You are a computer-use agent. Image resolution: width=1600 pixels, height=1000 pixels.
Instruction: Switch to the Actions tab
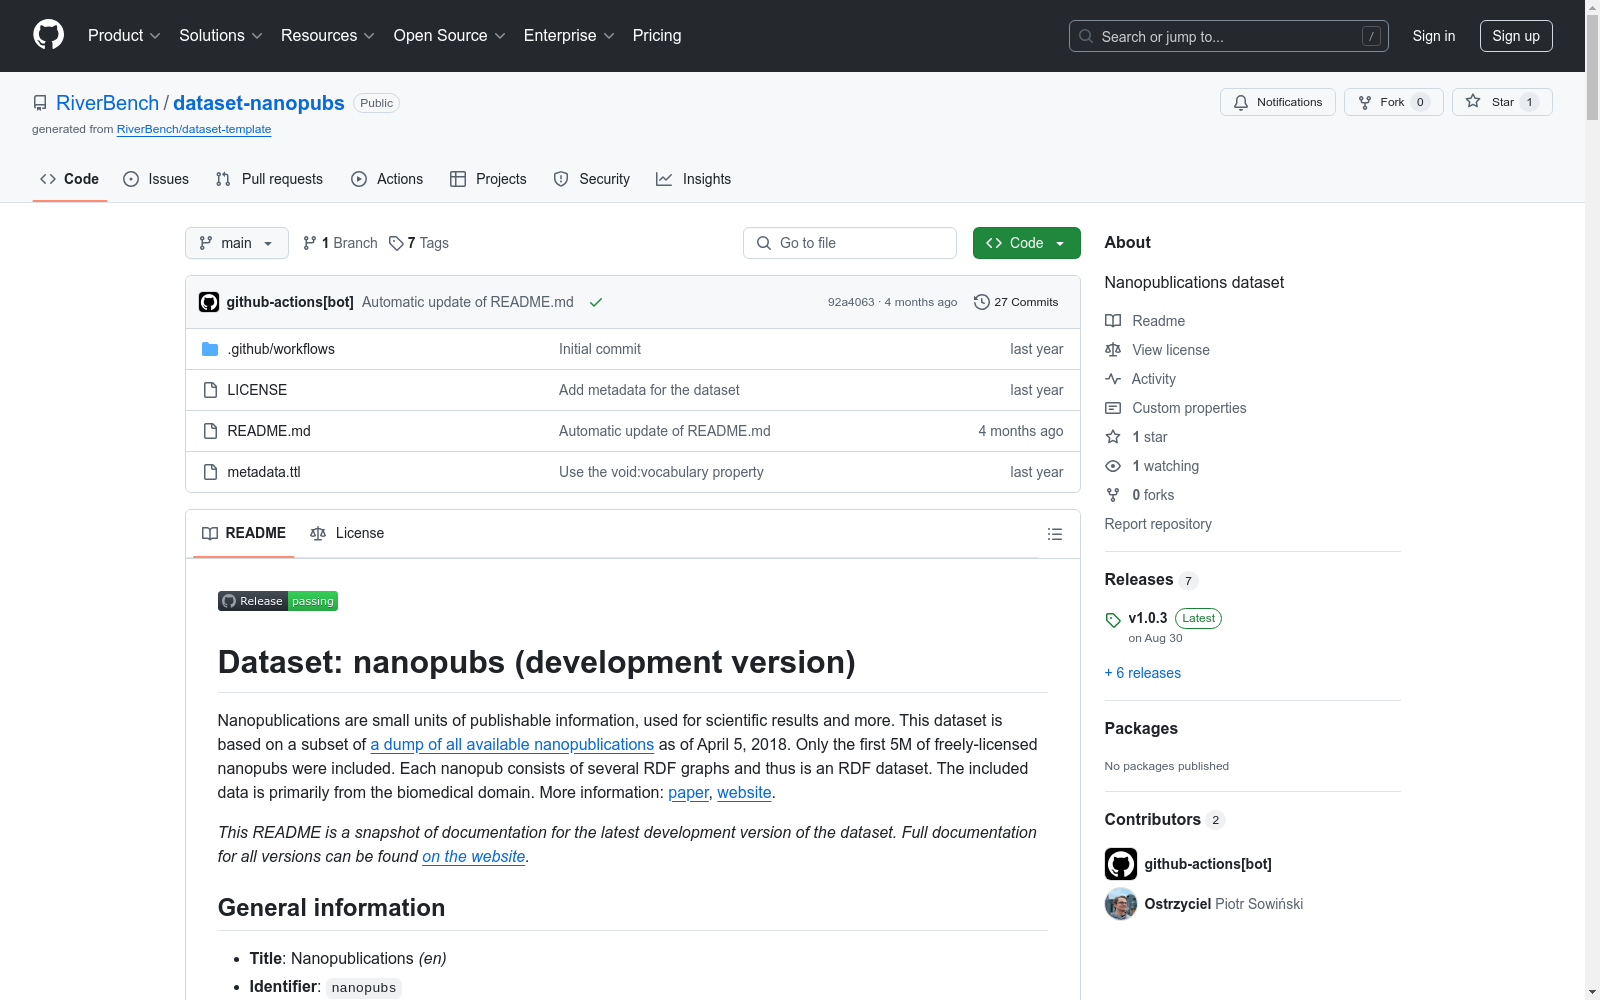point(387,179)
